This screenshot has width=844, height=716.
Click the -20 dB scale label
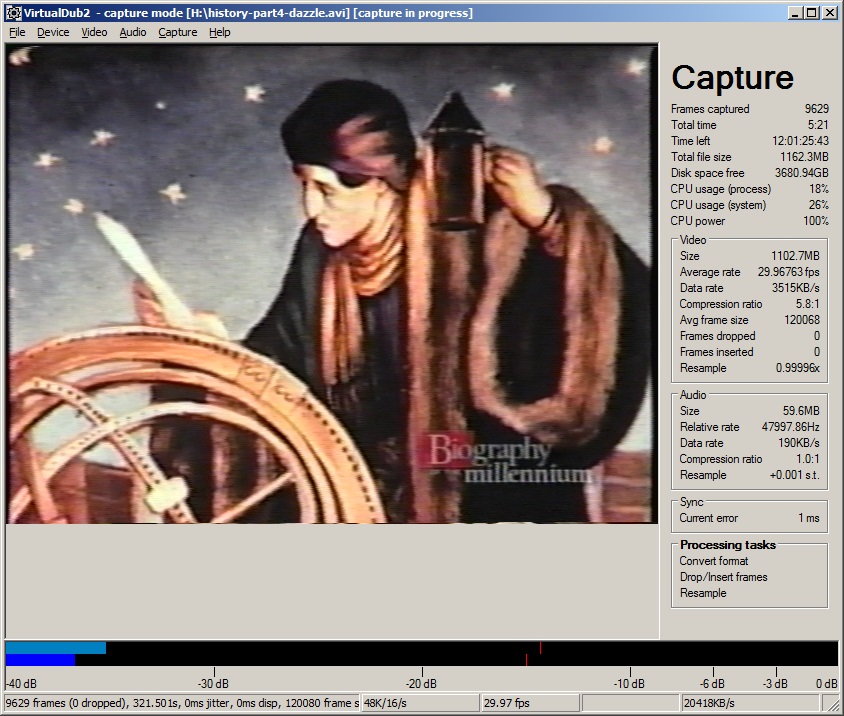pyautogui.click(x=421, y=684)
